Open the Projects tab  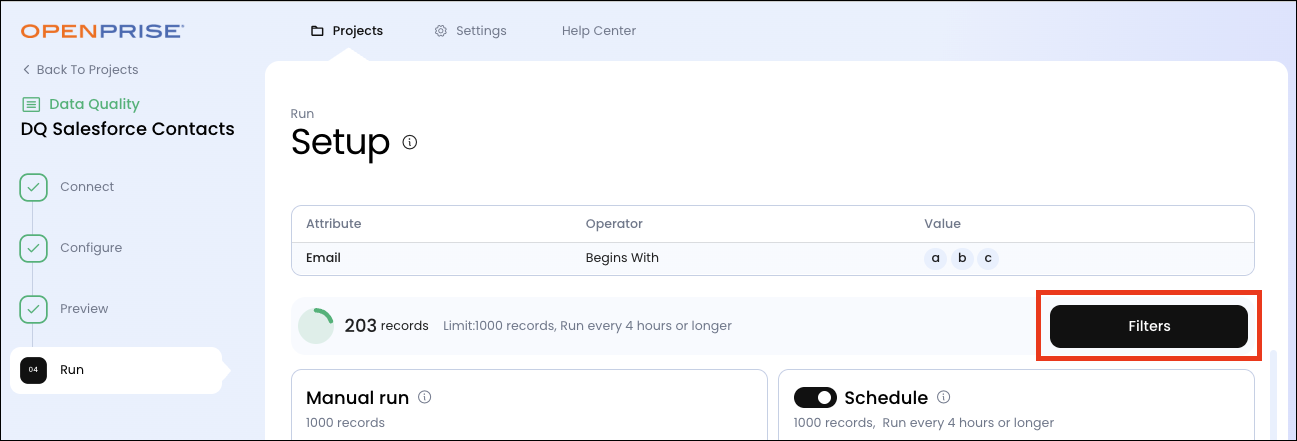pyautogui.click(x=347, y=31)
